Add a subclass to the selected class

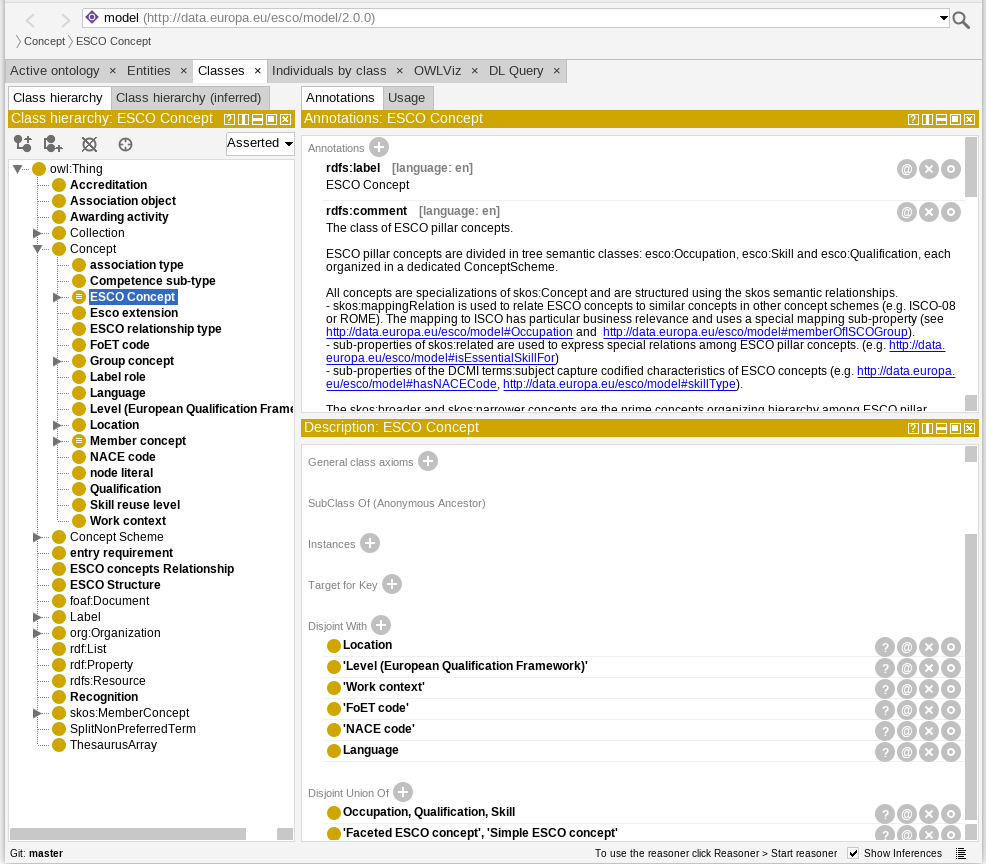(x=23, y=144)
